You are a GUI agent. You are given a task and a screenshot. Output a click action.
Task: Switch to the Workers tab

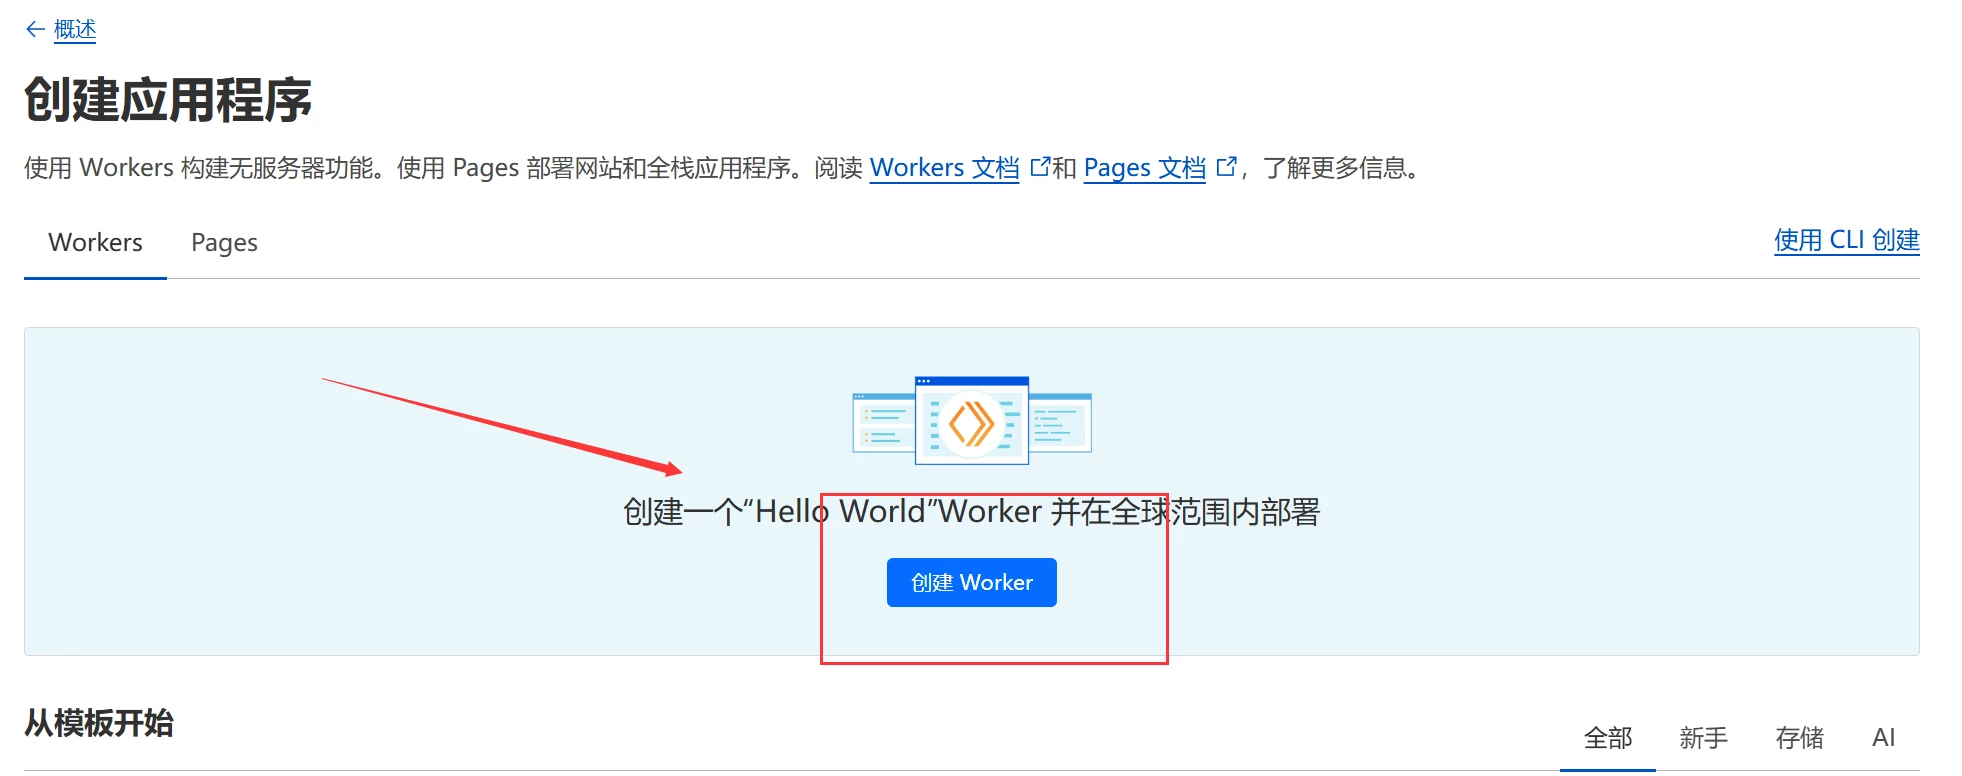pyautogui.click(x=95, y=243)
